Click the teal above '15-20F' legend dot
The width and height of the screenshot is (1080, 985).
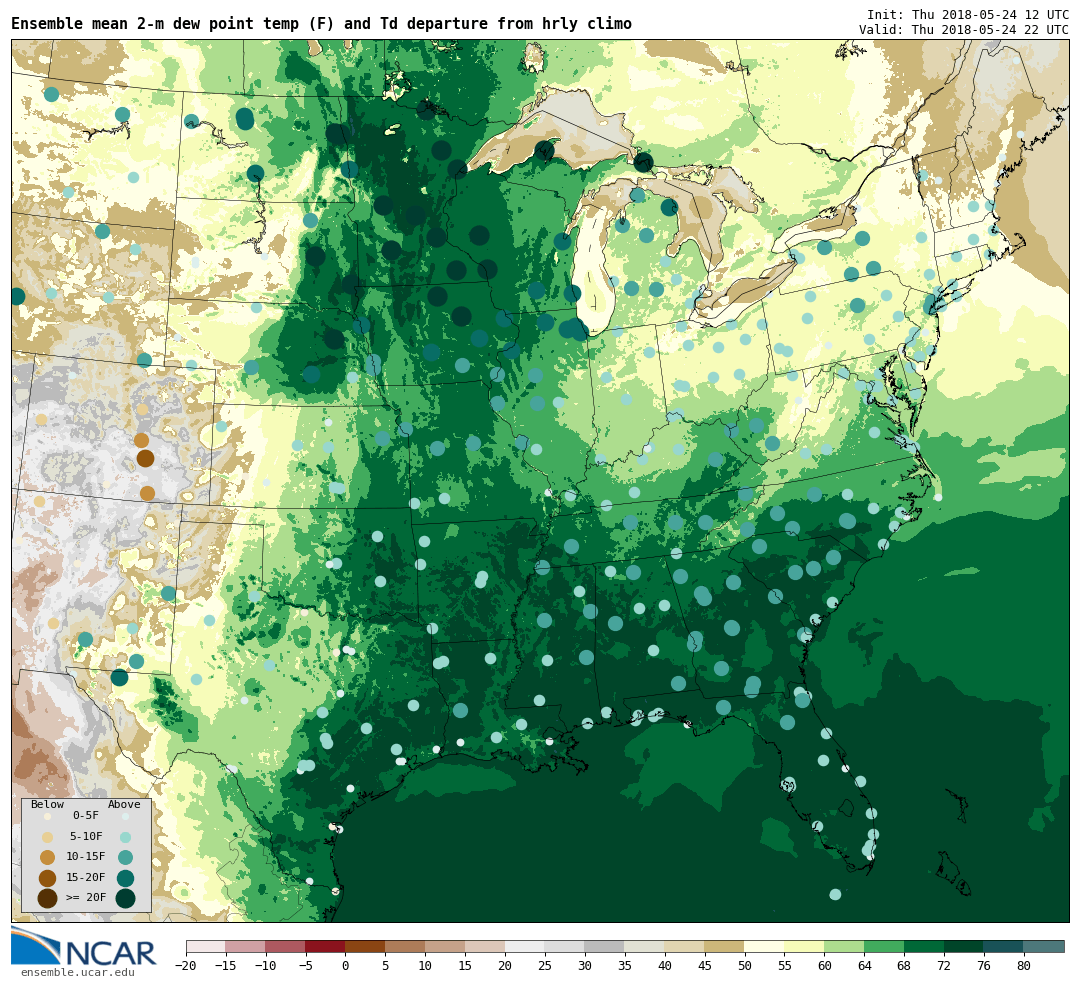pos(125,878)
